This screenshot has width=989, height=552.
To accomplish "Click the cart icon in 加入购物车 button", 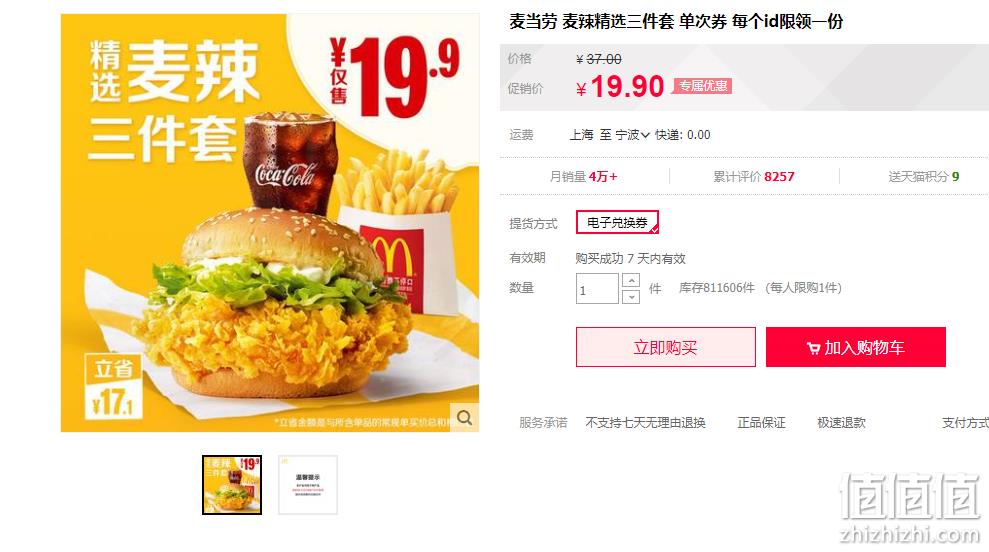I will tap(813, 348).
